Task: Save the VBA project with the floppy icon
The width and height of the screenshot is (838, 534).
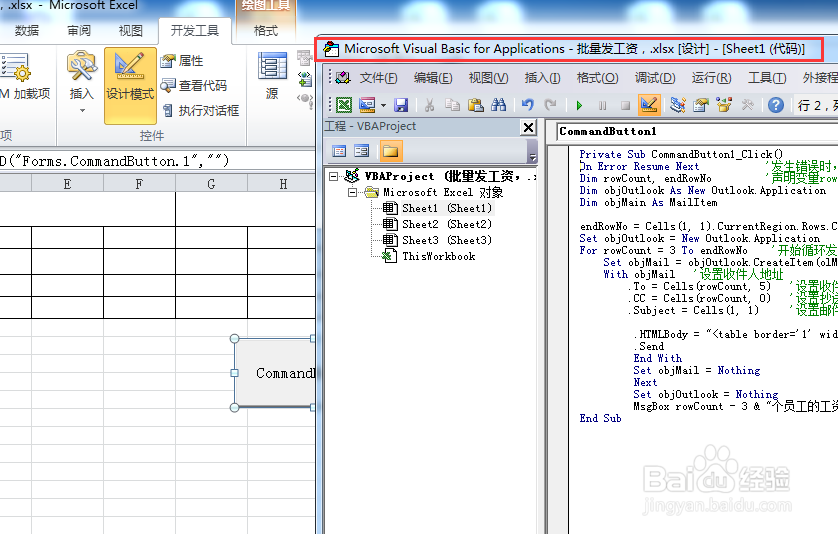Action: [401, 105]
